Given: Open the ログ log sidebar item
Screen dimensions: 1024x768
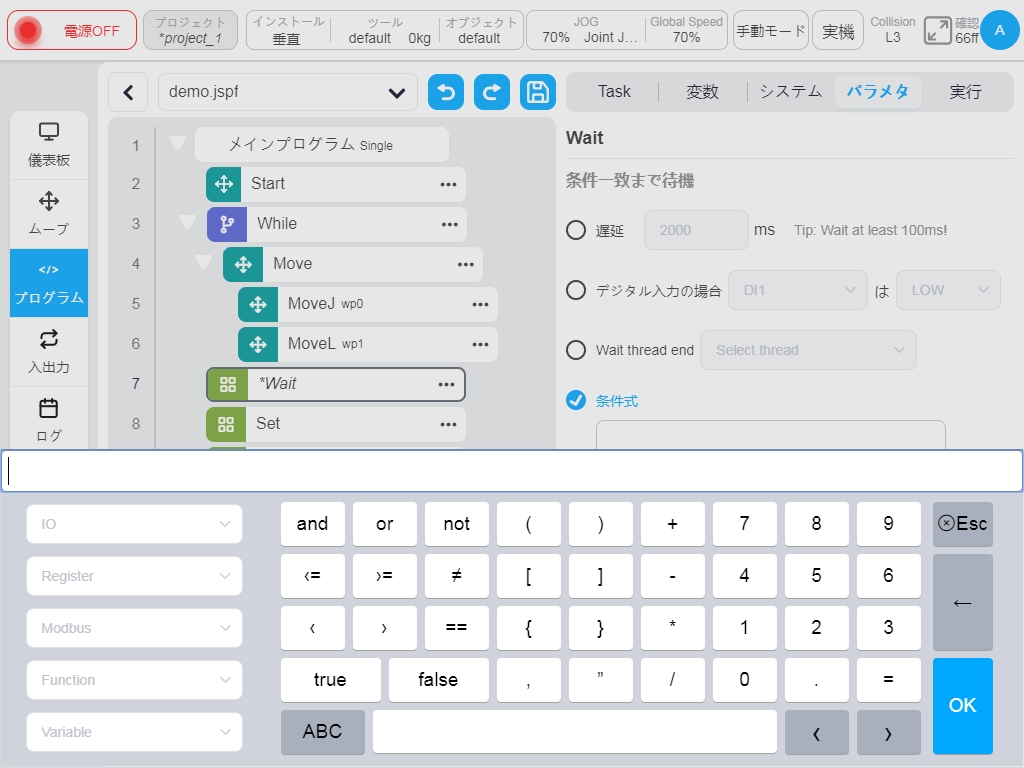Looking at the screenshot, I should (x=49, y=419).
